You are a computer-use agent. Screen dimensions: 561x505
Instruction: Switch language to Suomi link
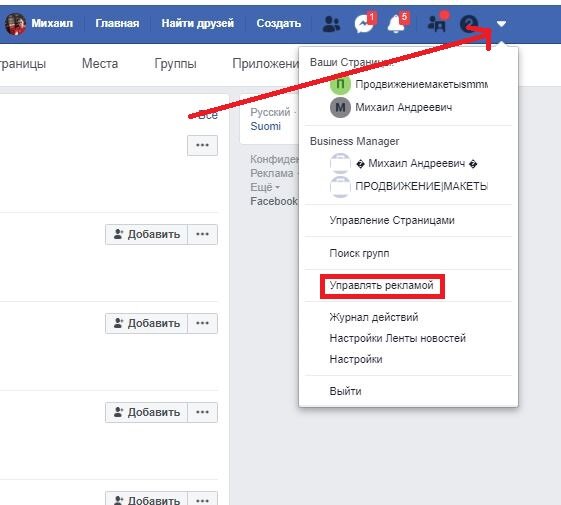point(265,126)
